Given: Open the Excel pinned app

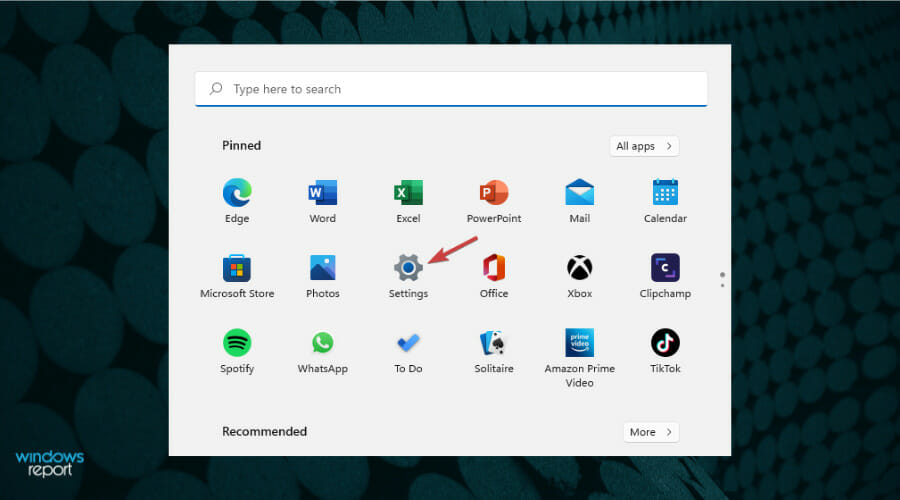Looking at the screenshot, I should coord(408,193).
